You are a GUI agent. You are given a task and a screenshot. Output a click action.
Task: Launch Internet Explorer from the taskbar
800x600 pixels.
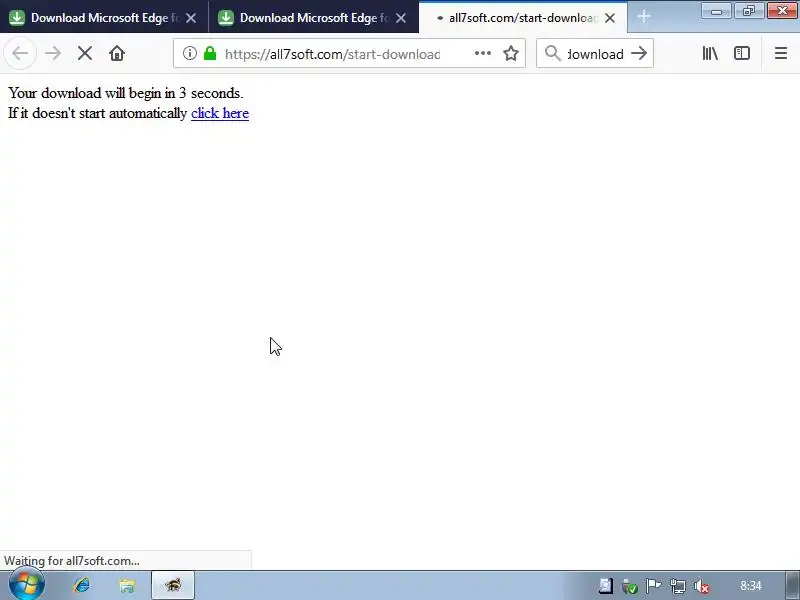tap(82, 585)
